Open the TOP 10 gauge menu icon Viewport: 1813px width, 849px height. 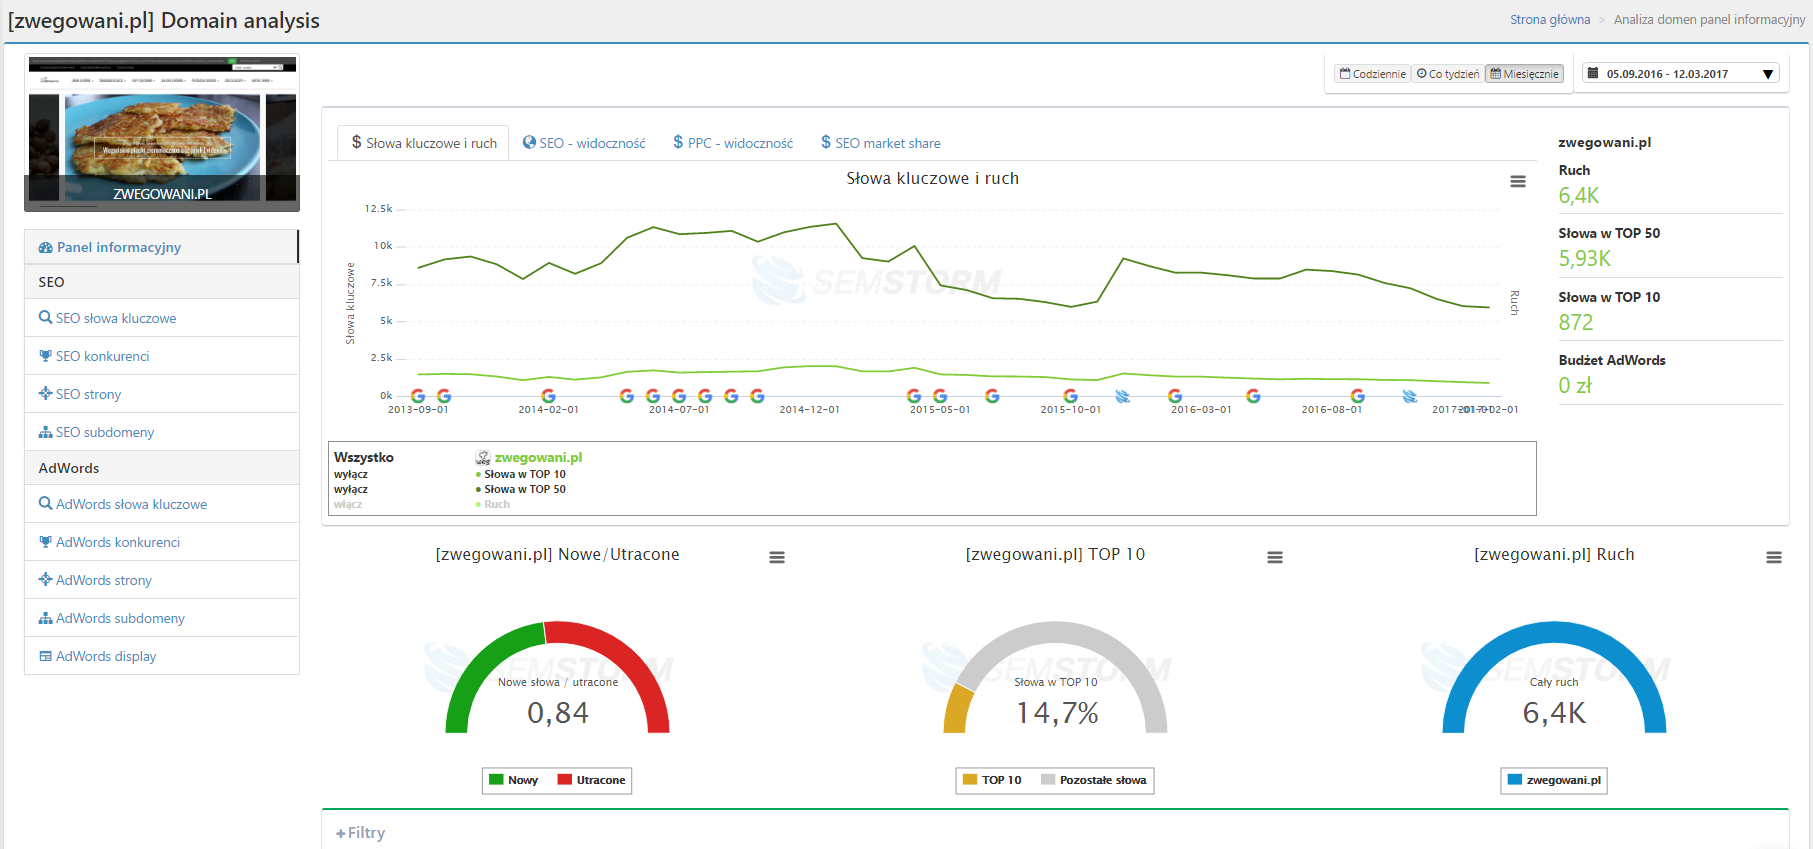pos(1274,558)
